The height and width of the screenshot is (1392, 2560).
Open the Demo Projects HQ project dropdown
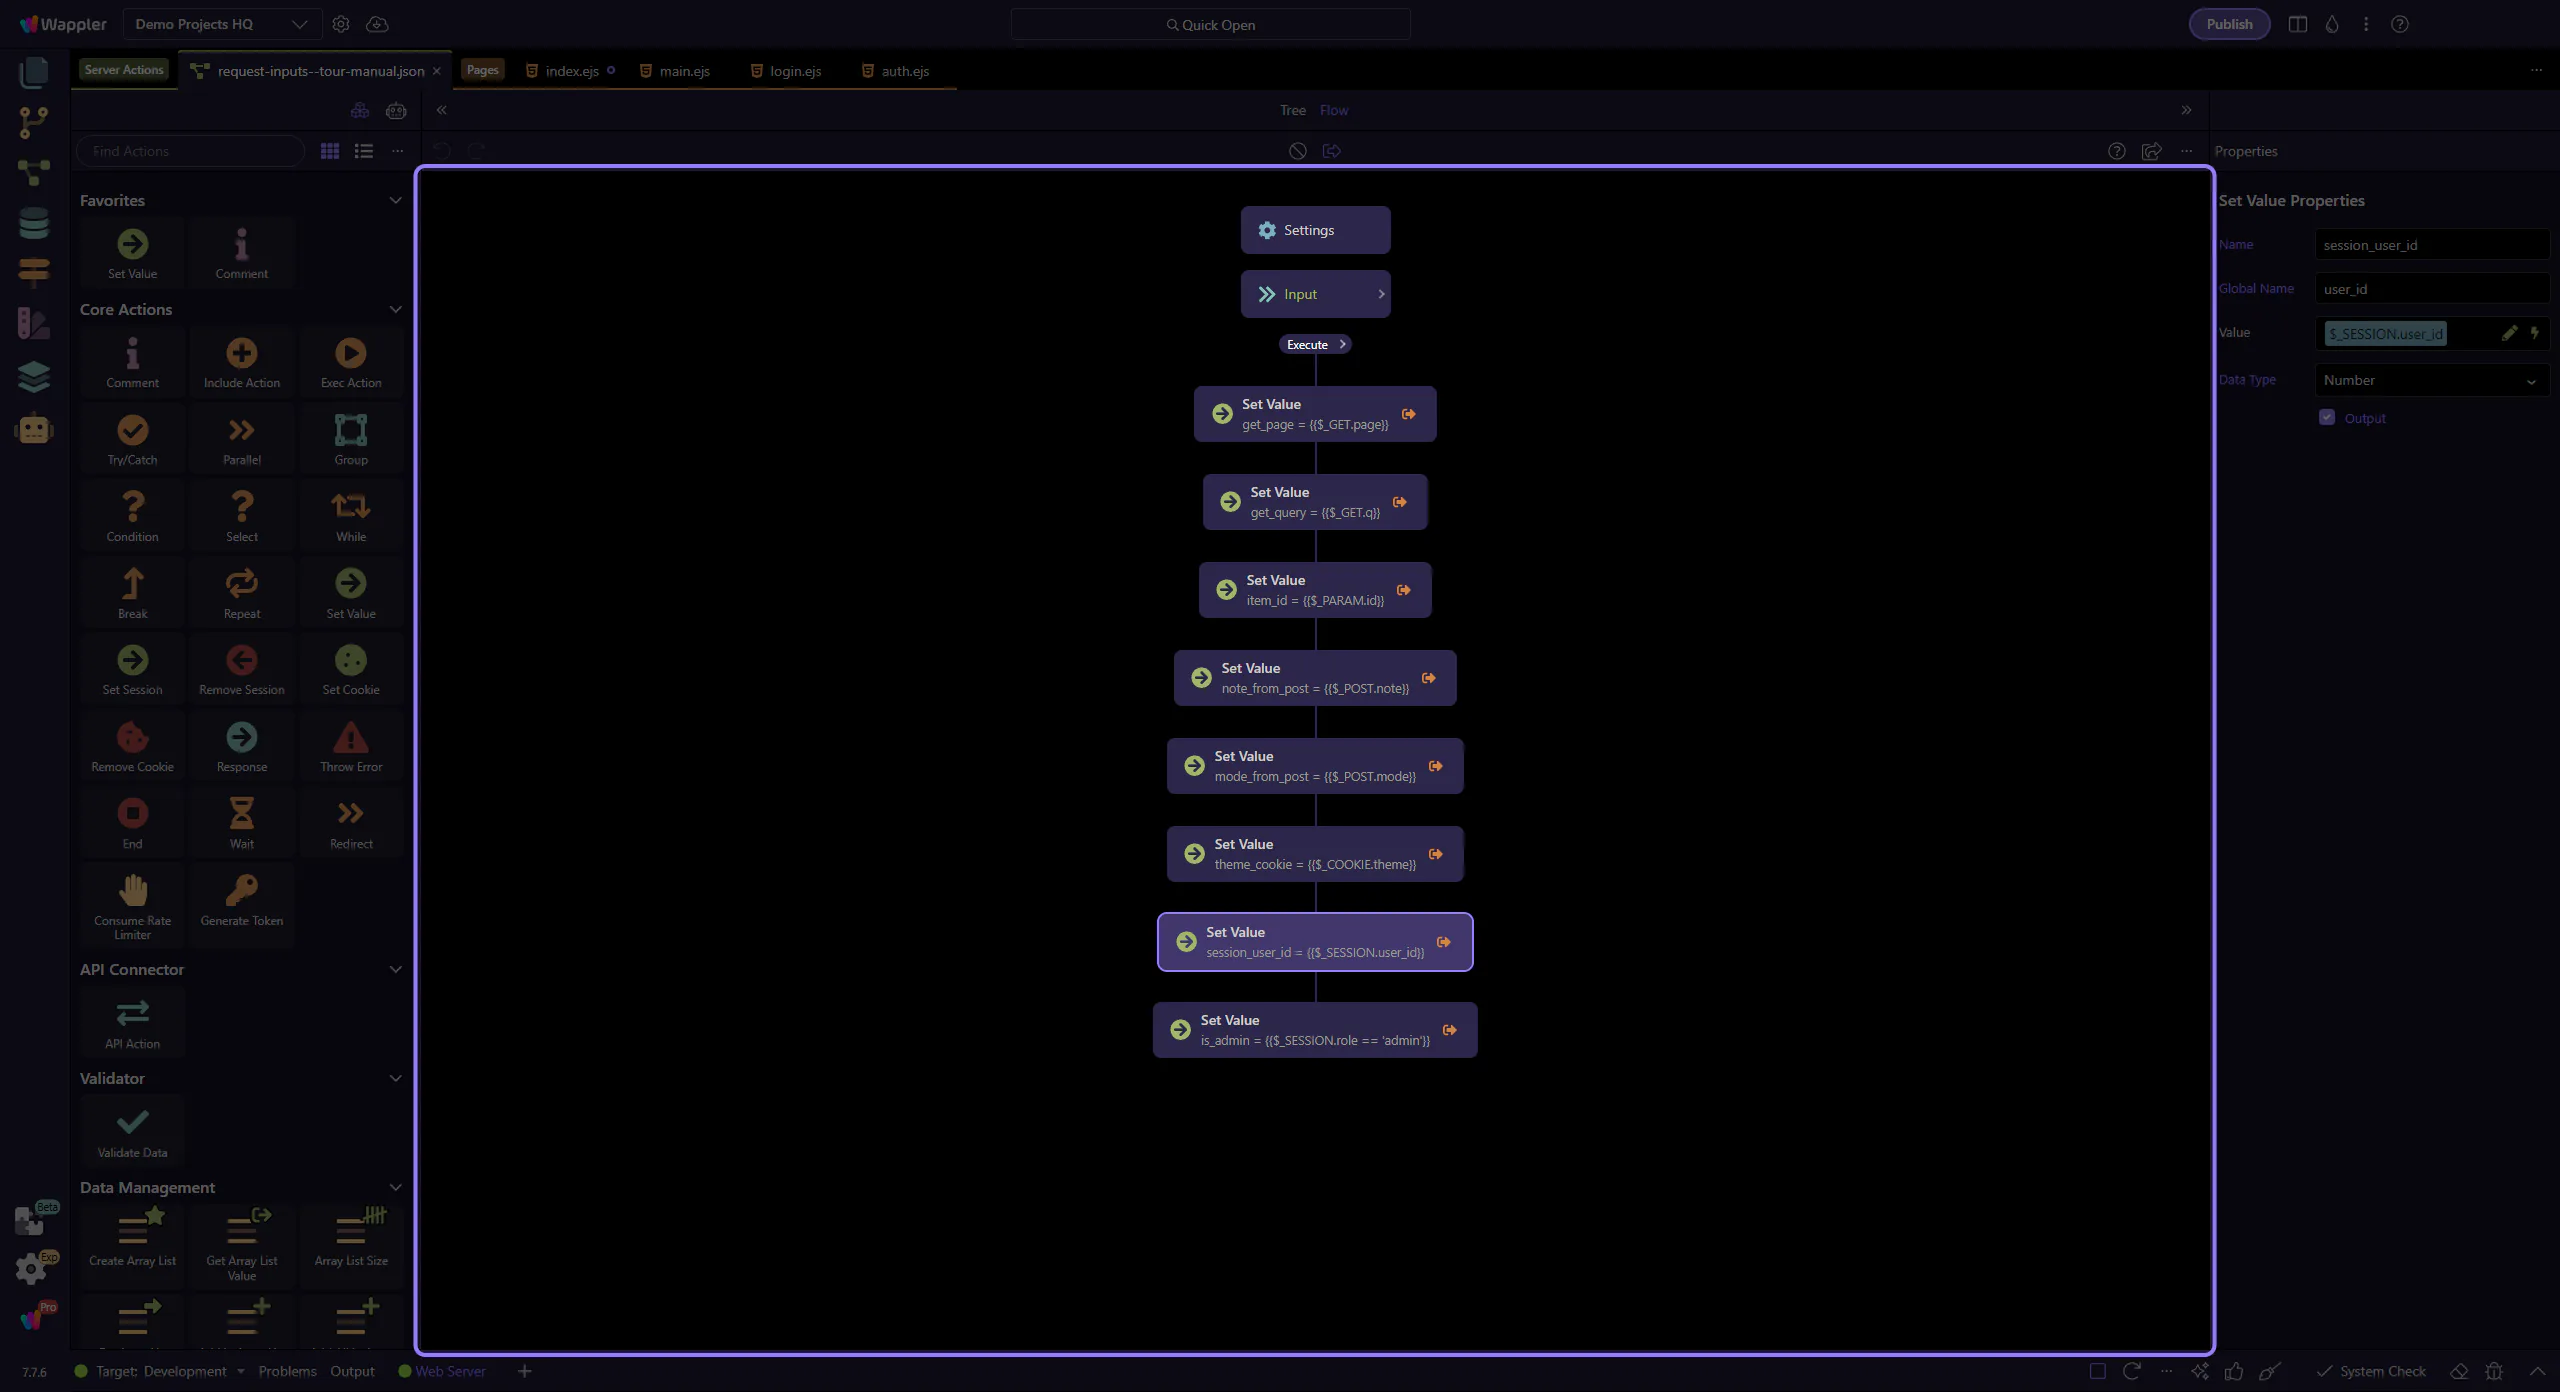222,24
